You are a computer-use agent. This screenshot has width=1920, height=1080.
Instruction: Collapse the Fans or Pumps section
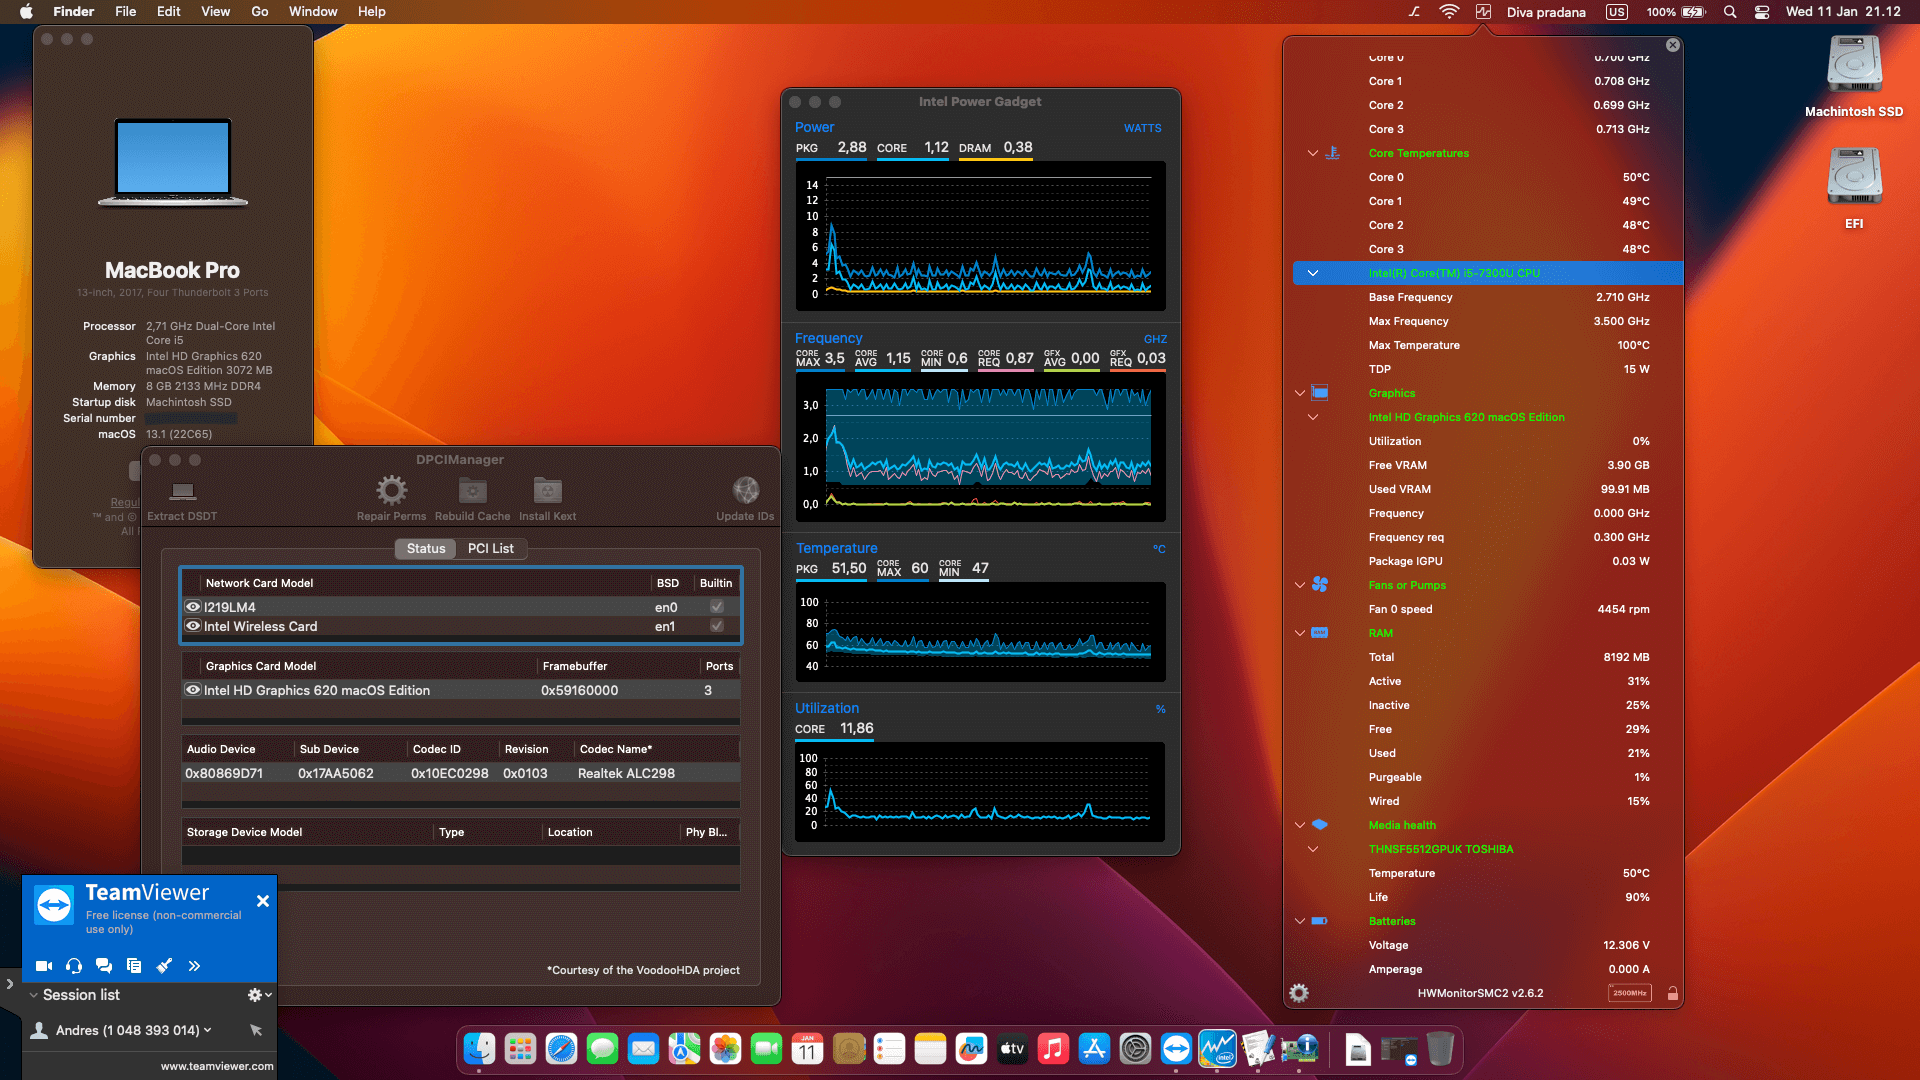(x=1300, y=585)
